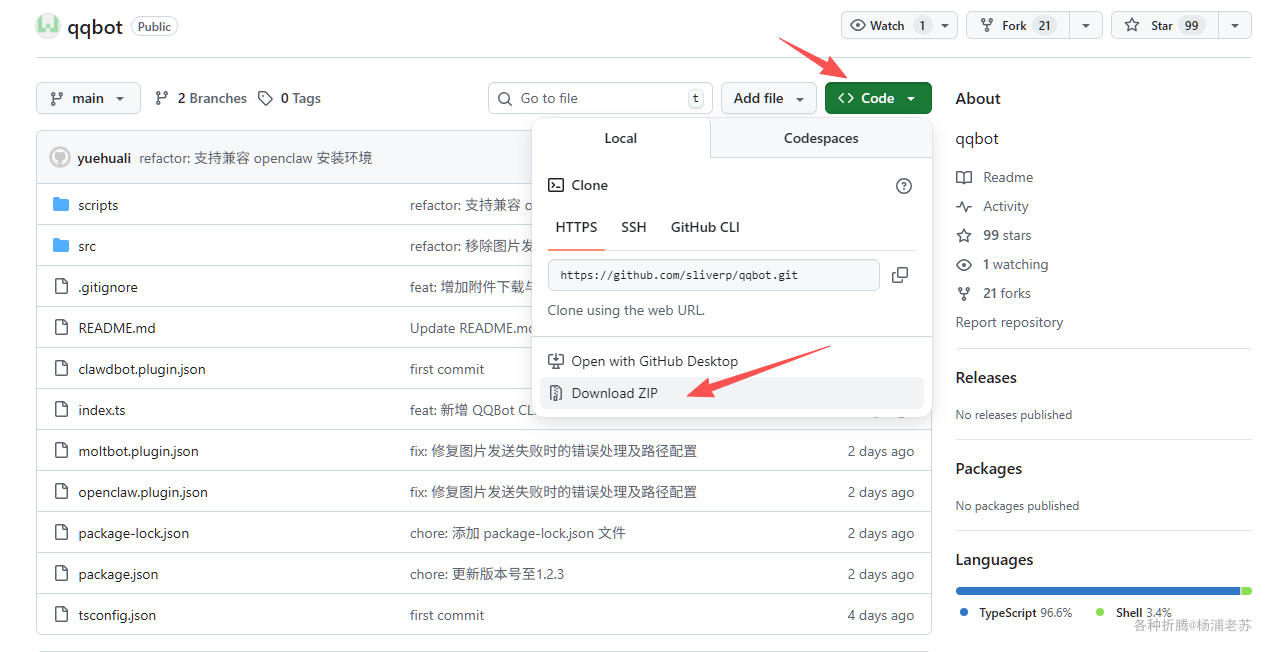Open the lists dropdown arrow next to Star

pos(1235,26)
